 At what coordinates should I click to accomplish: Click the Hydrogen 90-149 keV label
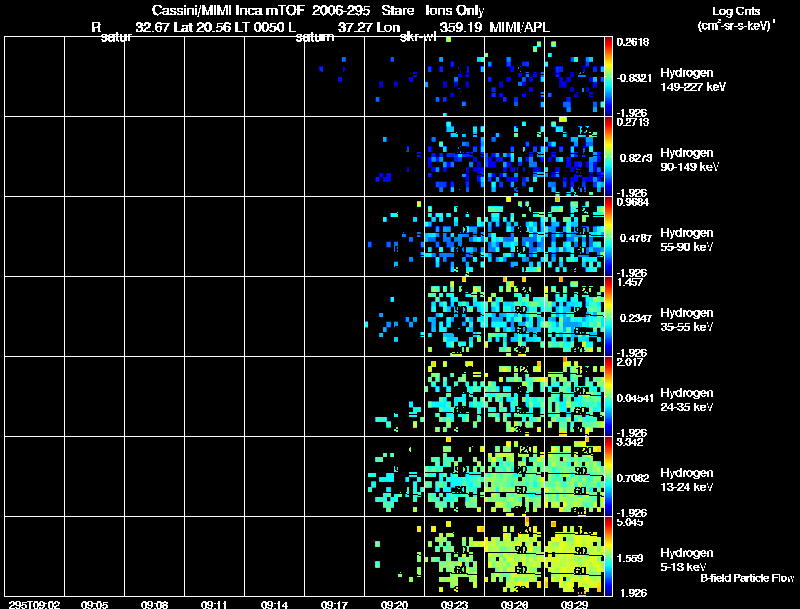pyautogui.click(x=689, y=160)
